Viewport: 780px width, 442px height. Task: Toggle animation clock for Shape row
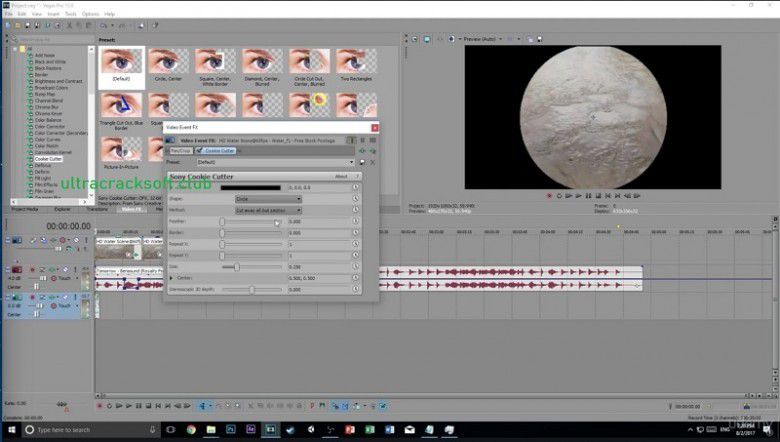point(356,198)
